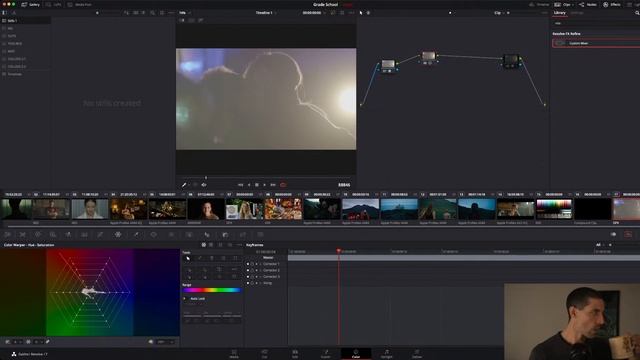The height and width of the screenshot is (360, 640).
Task: Click the effects library search icon
Action: pos(637,13)
